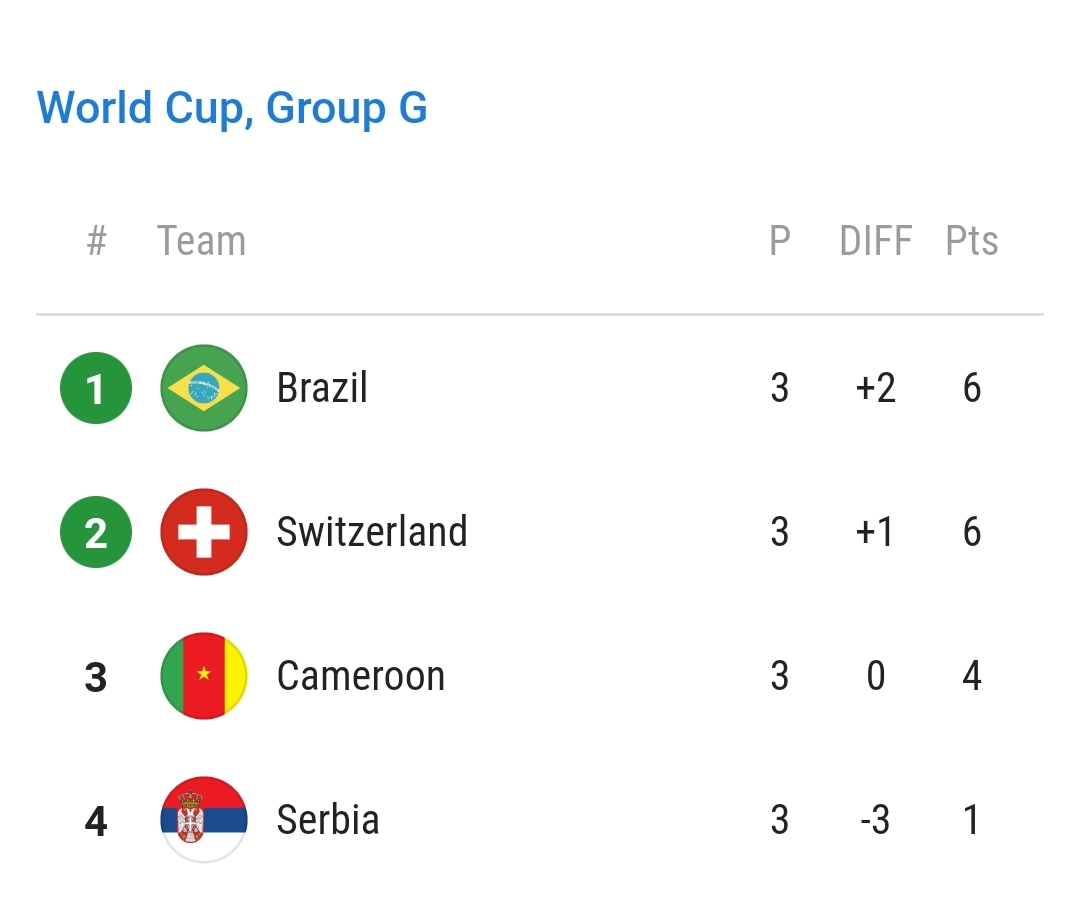
Task: Sort by the Pts column header
Action: [972, 240]
